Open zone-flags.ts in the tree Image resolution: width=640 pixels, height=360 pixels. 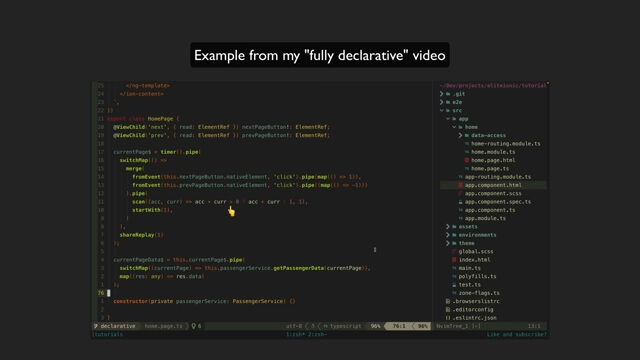pyautogui.click(x=479, y=293)
